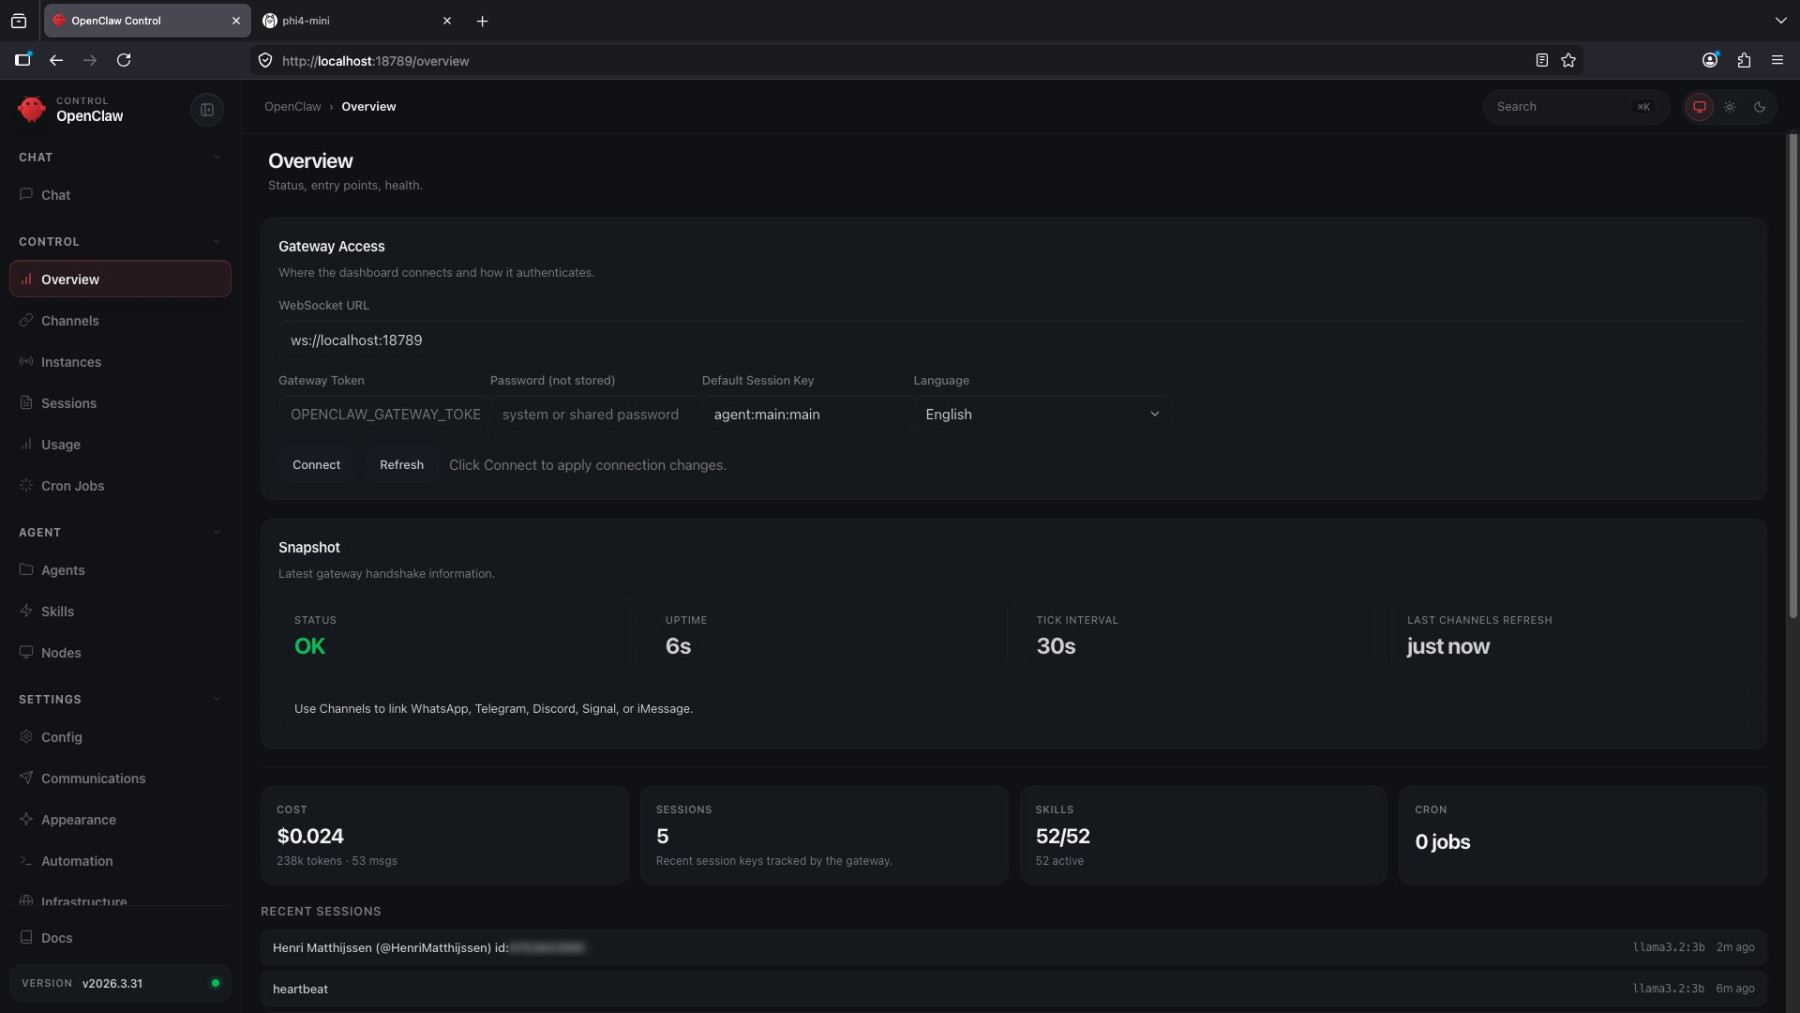Go to the Skills page

(x=57, y=611)
